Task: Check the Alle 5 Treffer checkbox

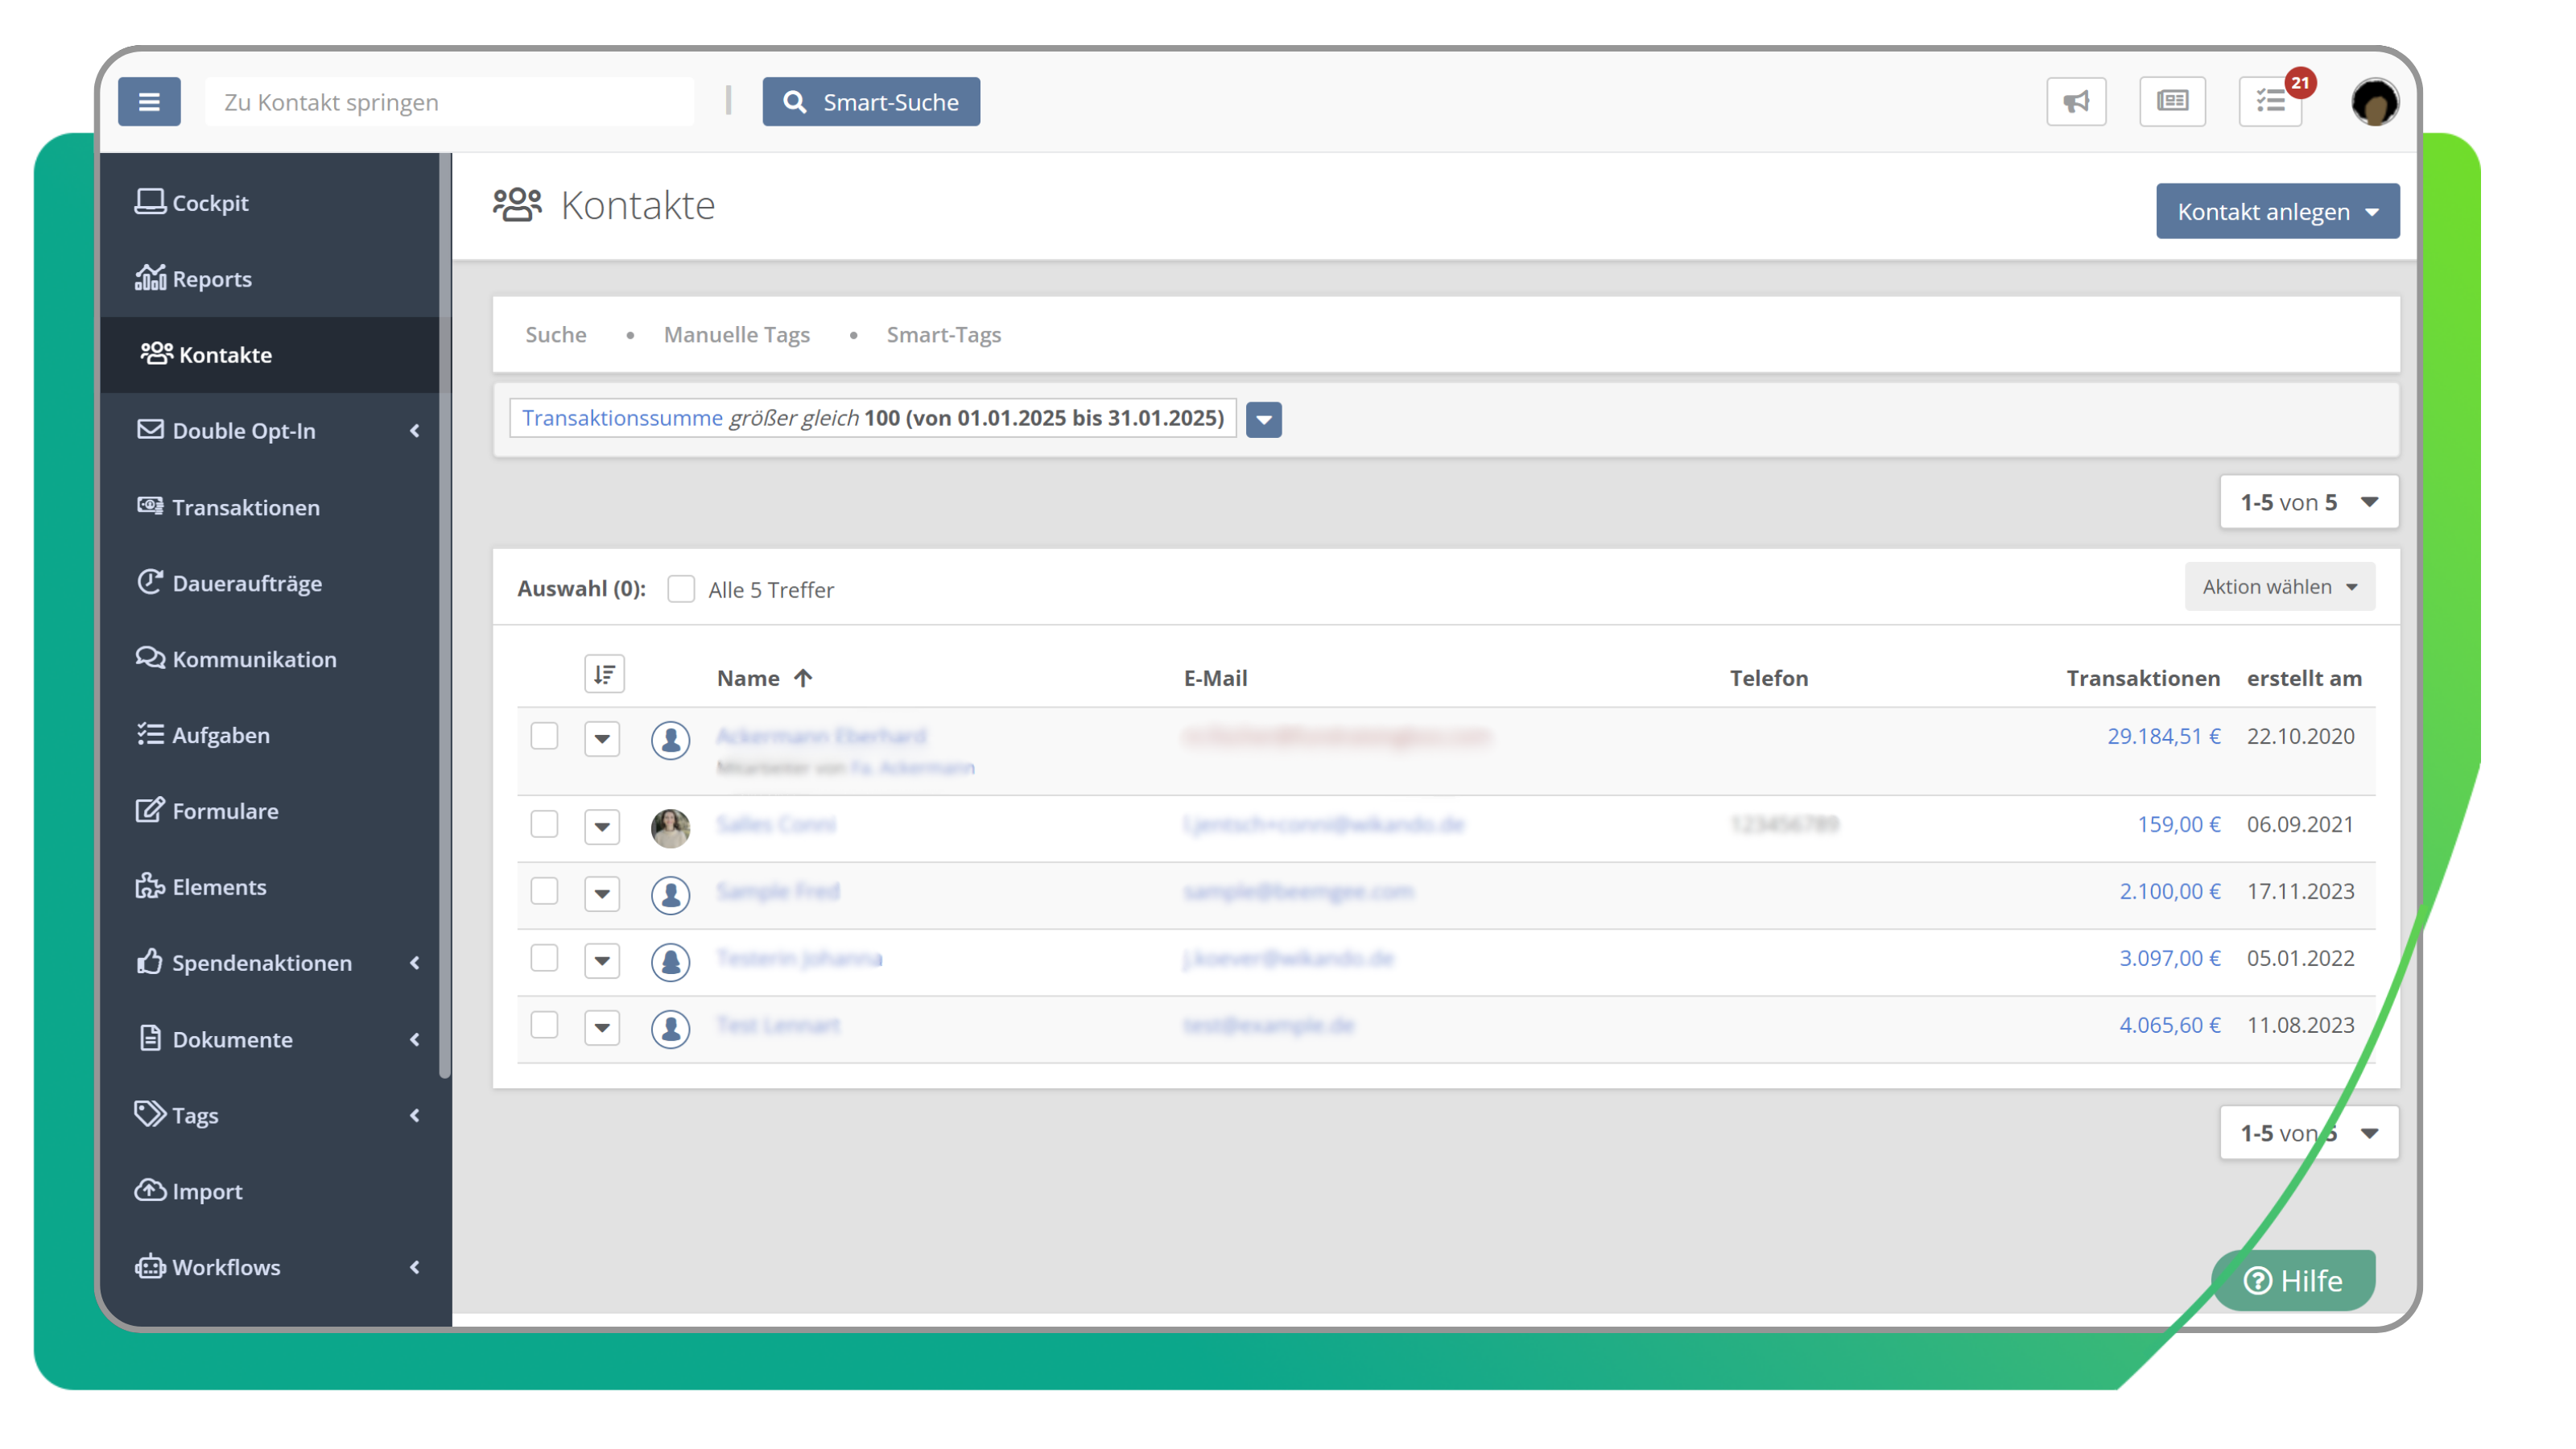Action: coord(681,589)
